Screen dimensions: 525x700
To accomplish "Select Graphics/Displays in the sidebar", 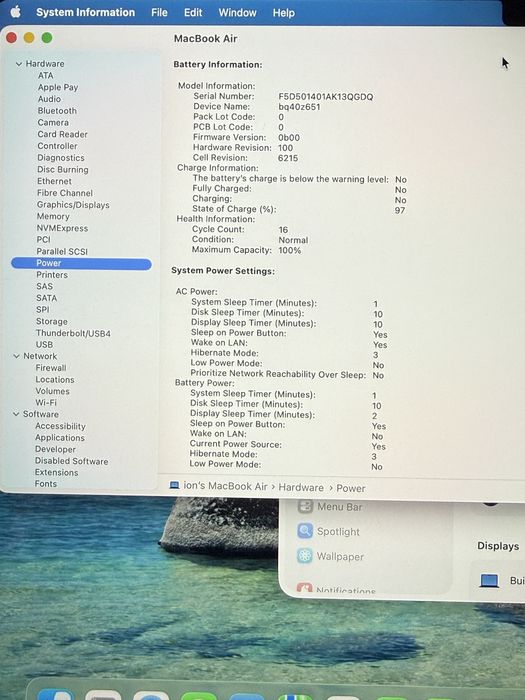I will (73, 204).
